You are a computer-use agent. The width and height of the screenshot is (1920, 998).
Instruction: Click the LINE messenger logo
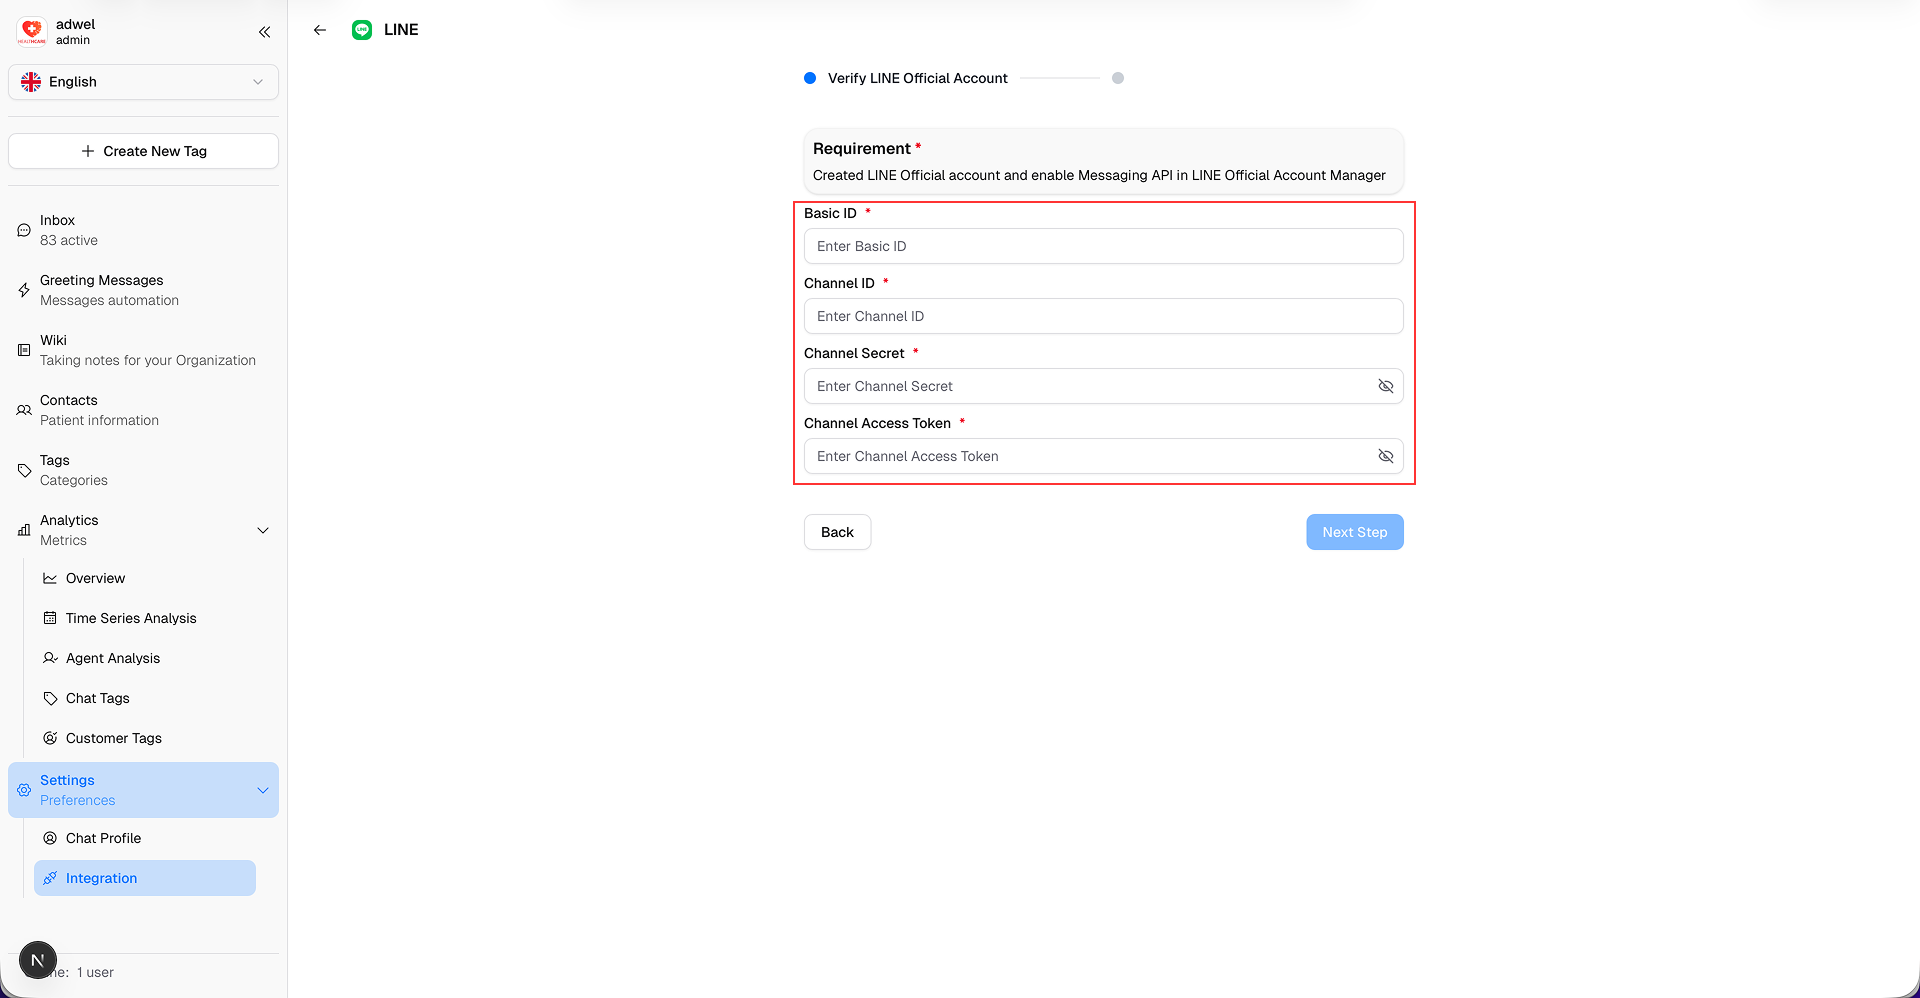tap(361, 30)
